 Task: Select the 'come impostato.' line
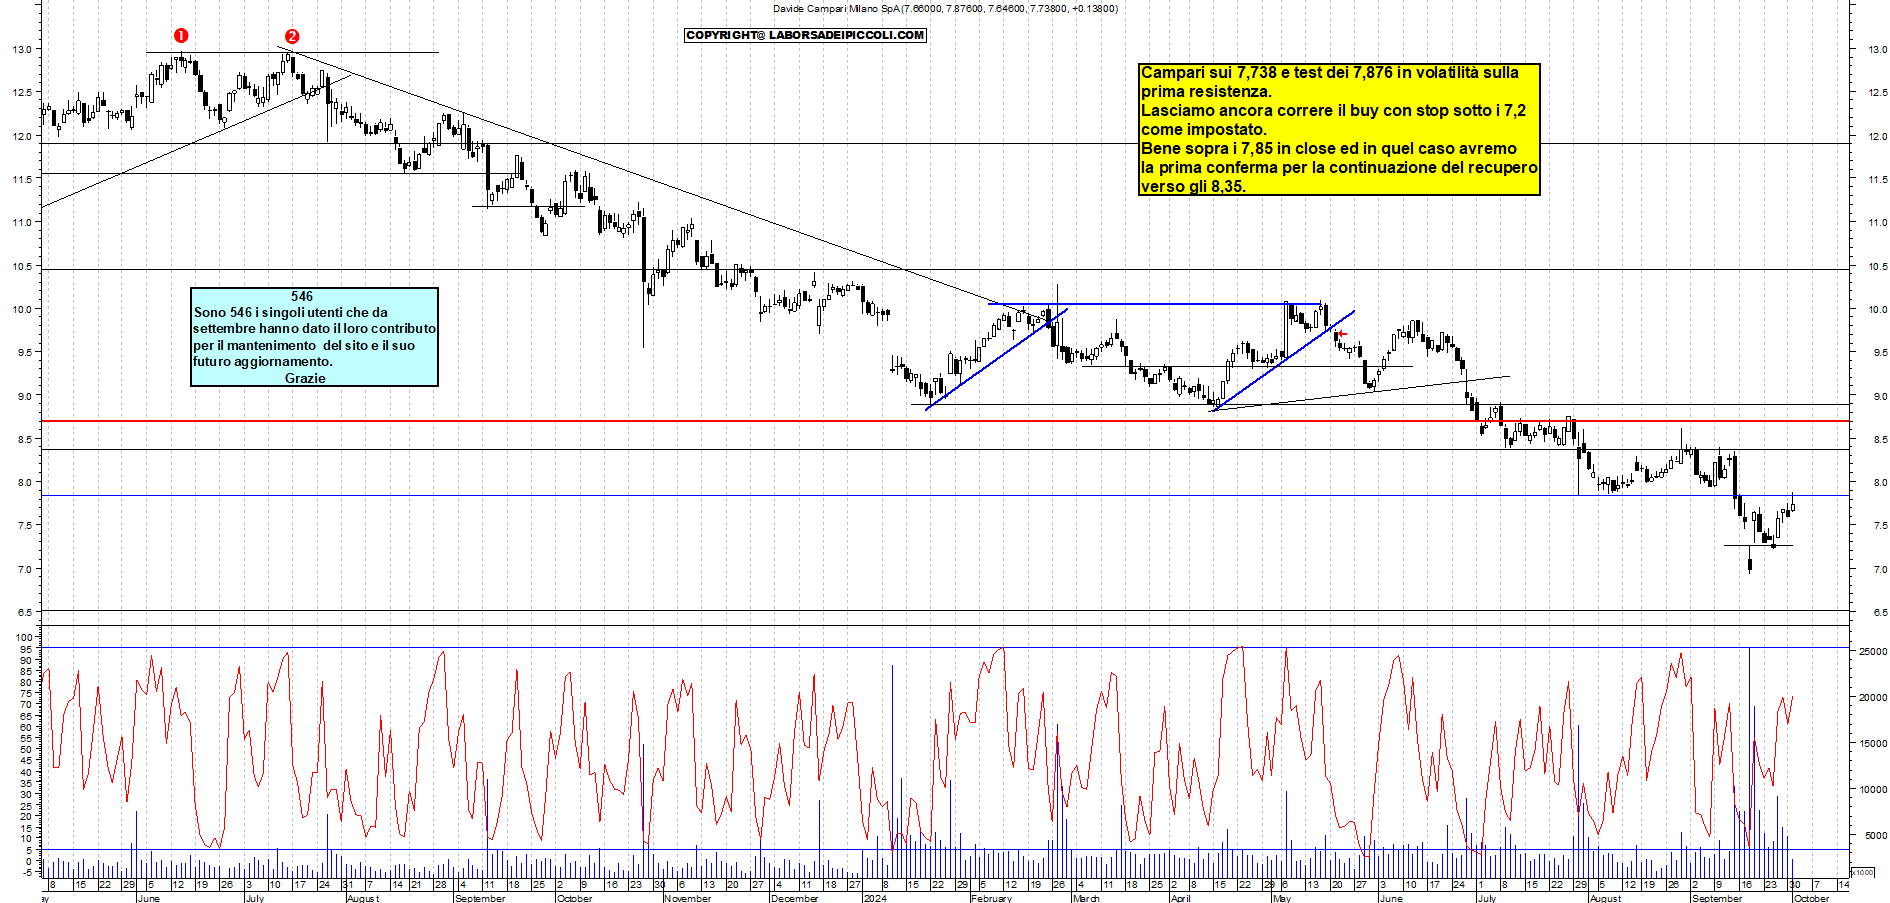pyautogui.click(x=1204, y=130)
